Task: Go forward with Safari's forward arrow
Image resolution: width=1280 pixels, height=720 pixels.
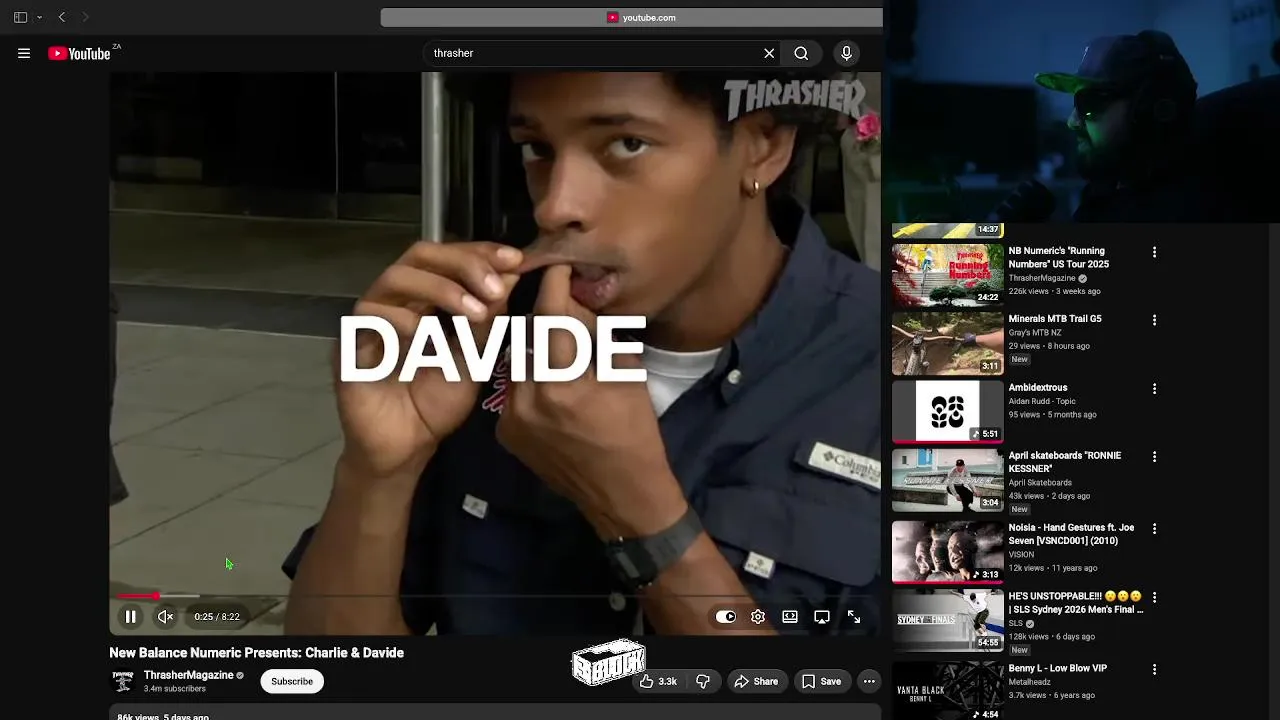Action: 85,17
